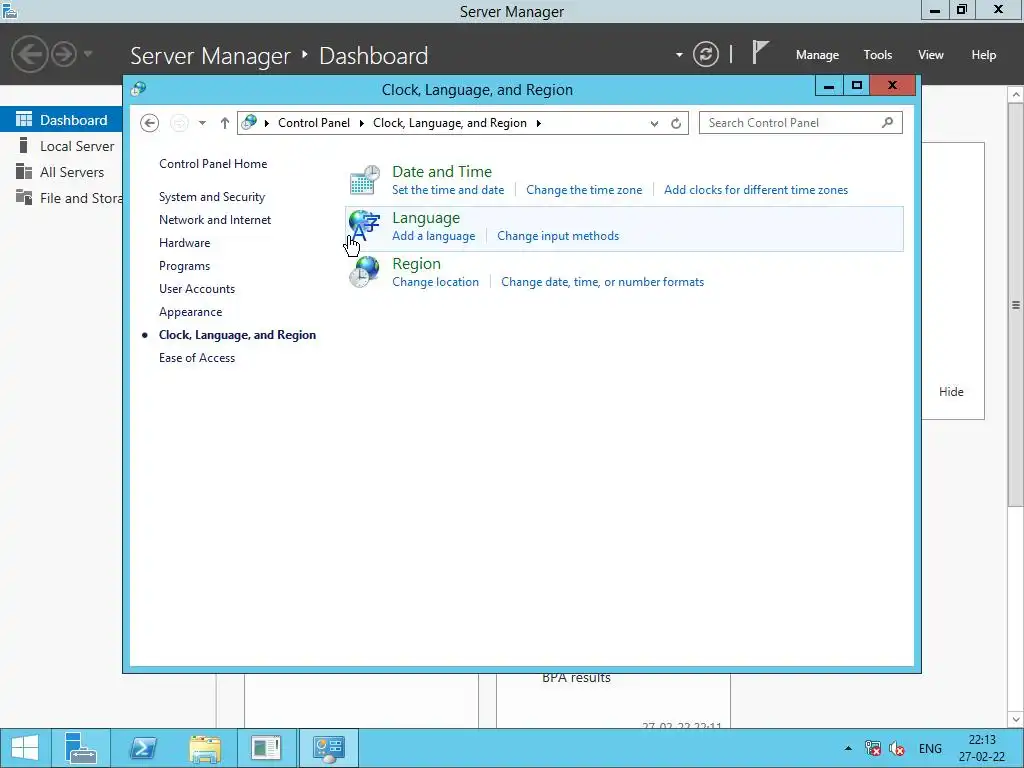Select Dashboard in Server Manager sidebar
This screenshot has width=1024, height=768.
pyautogui.click(x=61, y=120)
